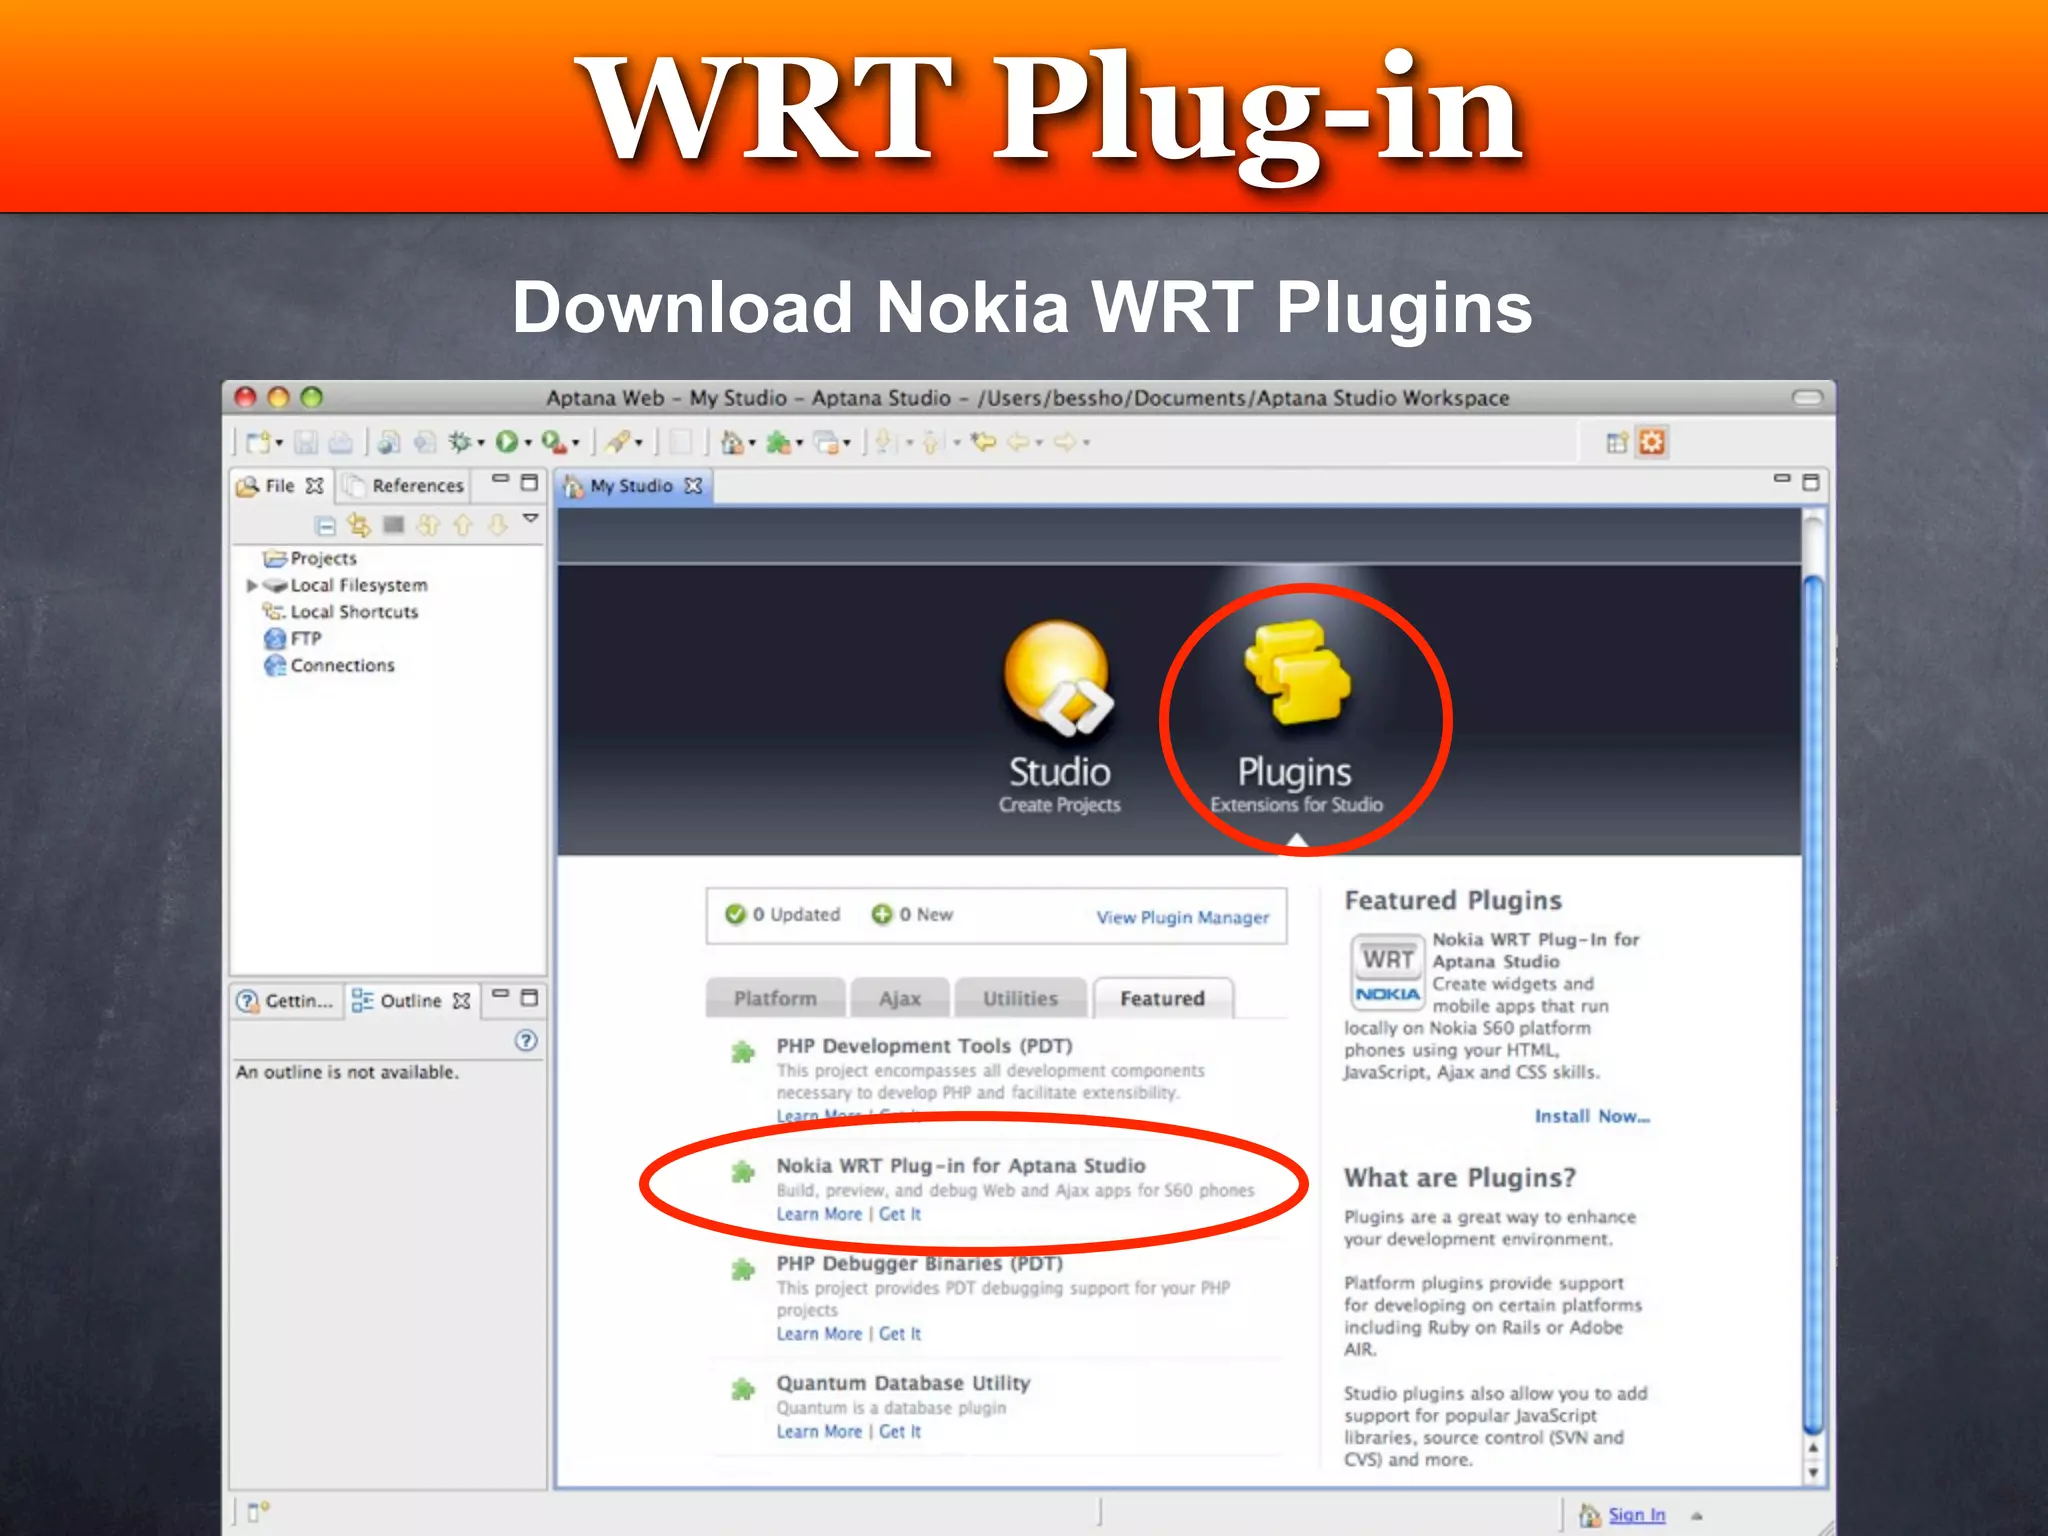Open the View Plugin Manager link
Screen dimensions: 2048x1536
coord(1183,917)
